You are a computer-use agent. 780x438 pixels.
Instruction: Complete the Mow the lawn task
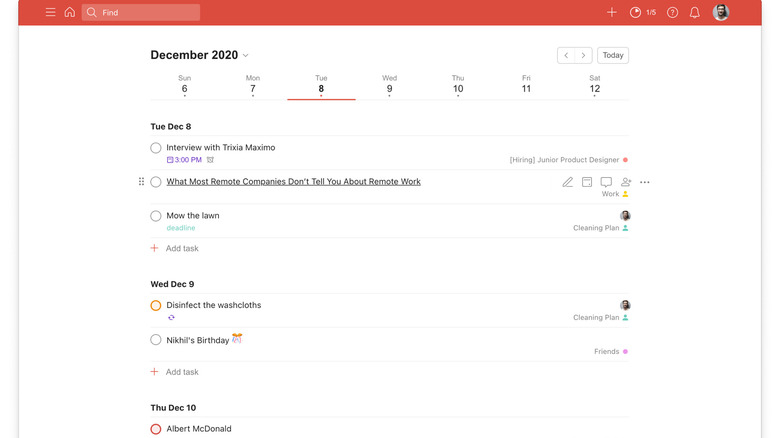point(156,216)
